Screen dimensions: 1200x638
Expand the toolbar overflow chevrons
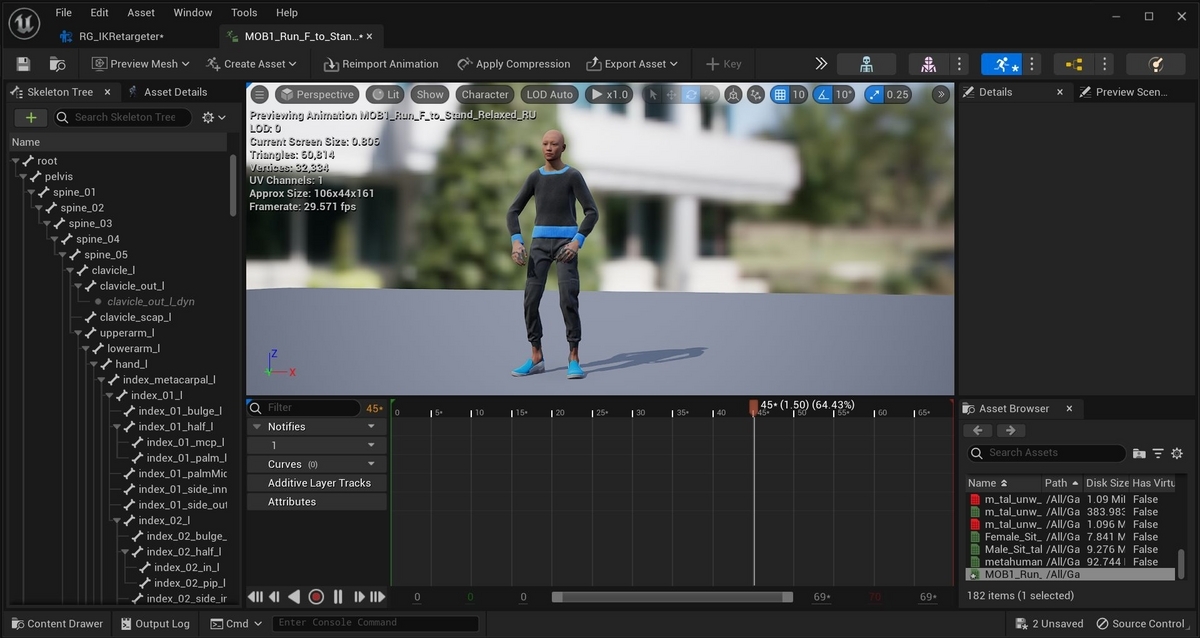click(821, 64)
